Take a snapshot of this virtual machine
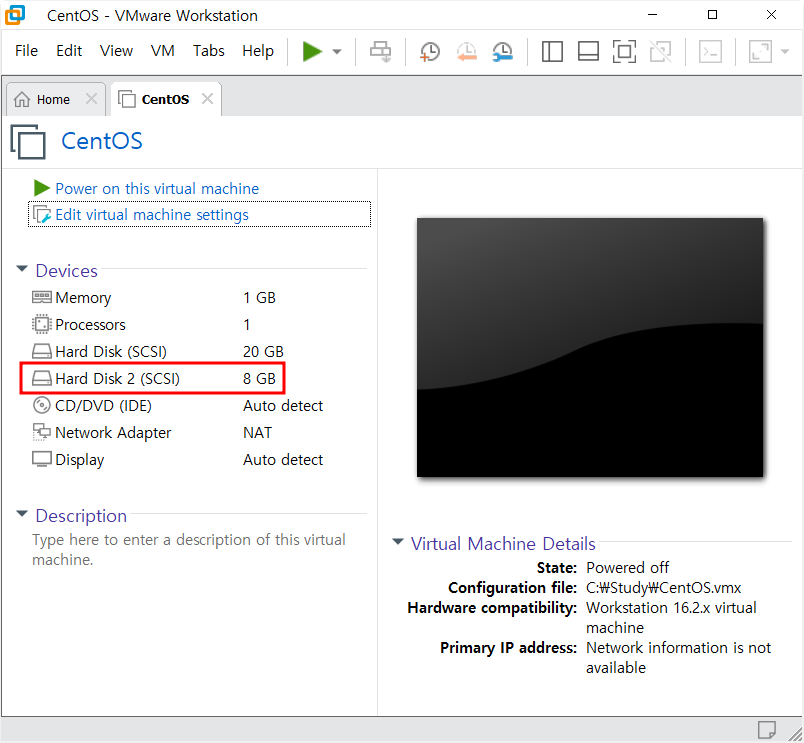 click(x=430, y=51)
